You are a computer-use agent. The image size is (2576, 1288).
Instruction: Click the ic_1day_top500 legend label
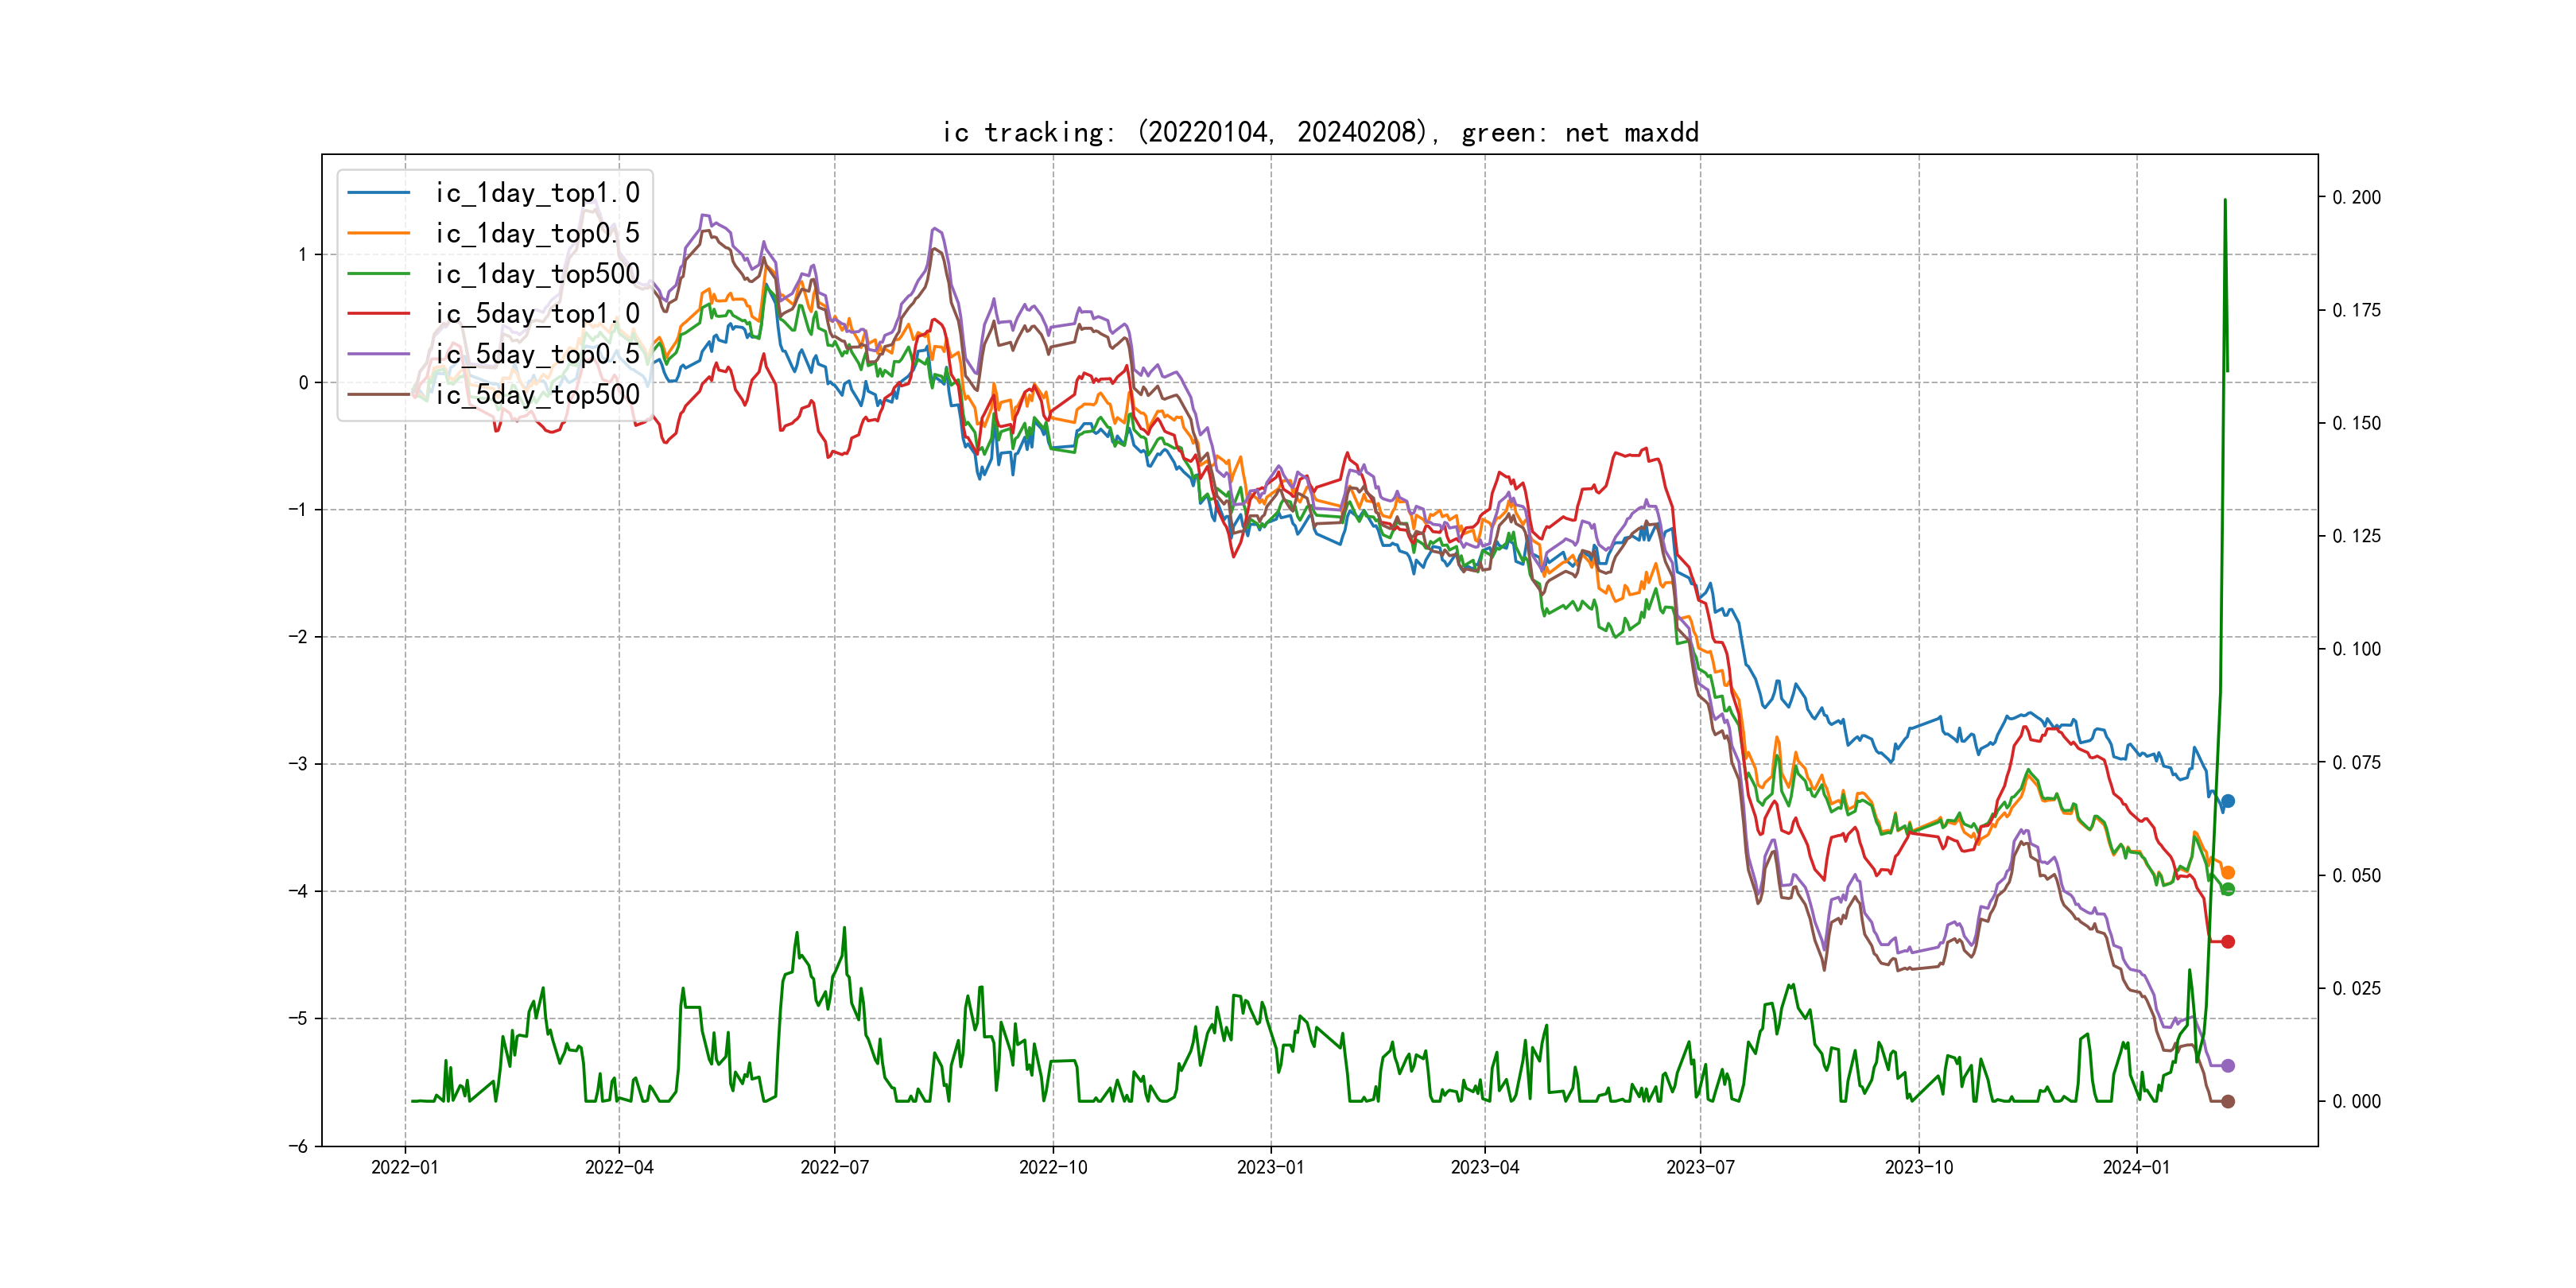537,274
